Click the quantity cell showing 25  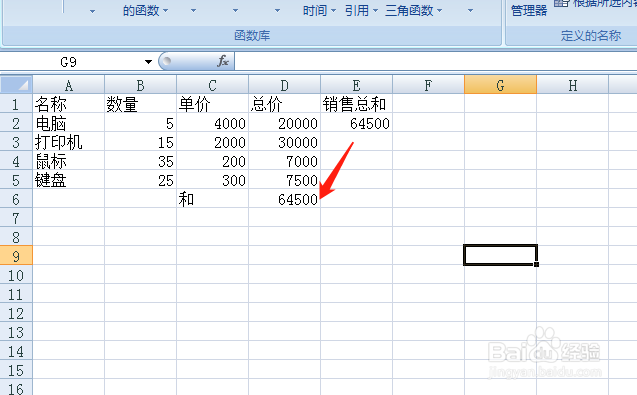click(141, 180)
